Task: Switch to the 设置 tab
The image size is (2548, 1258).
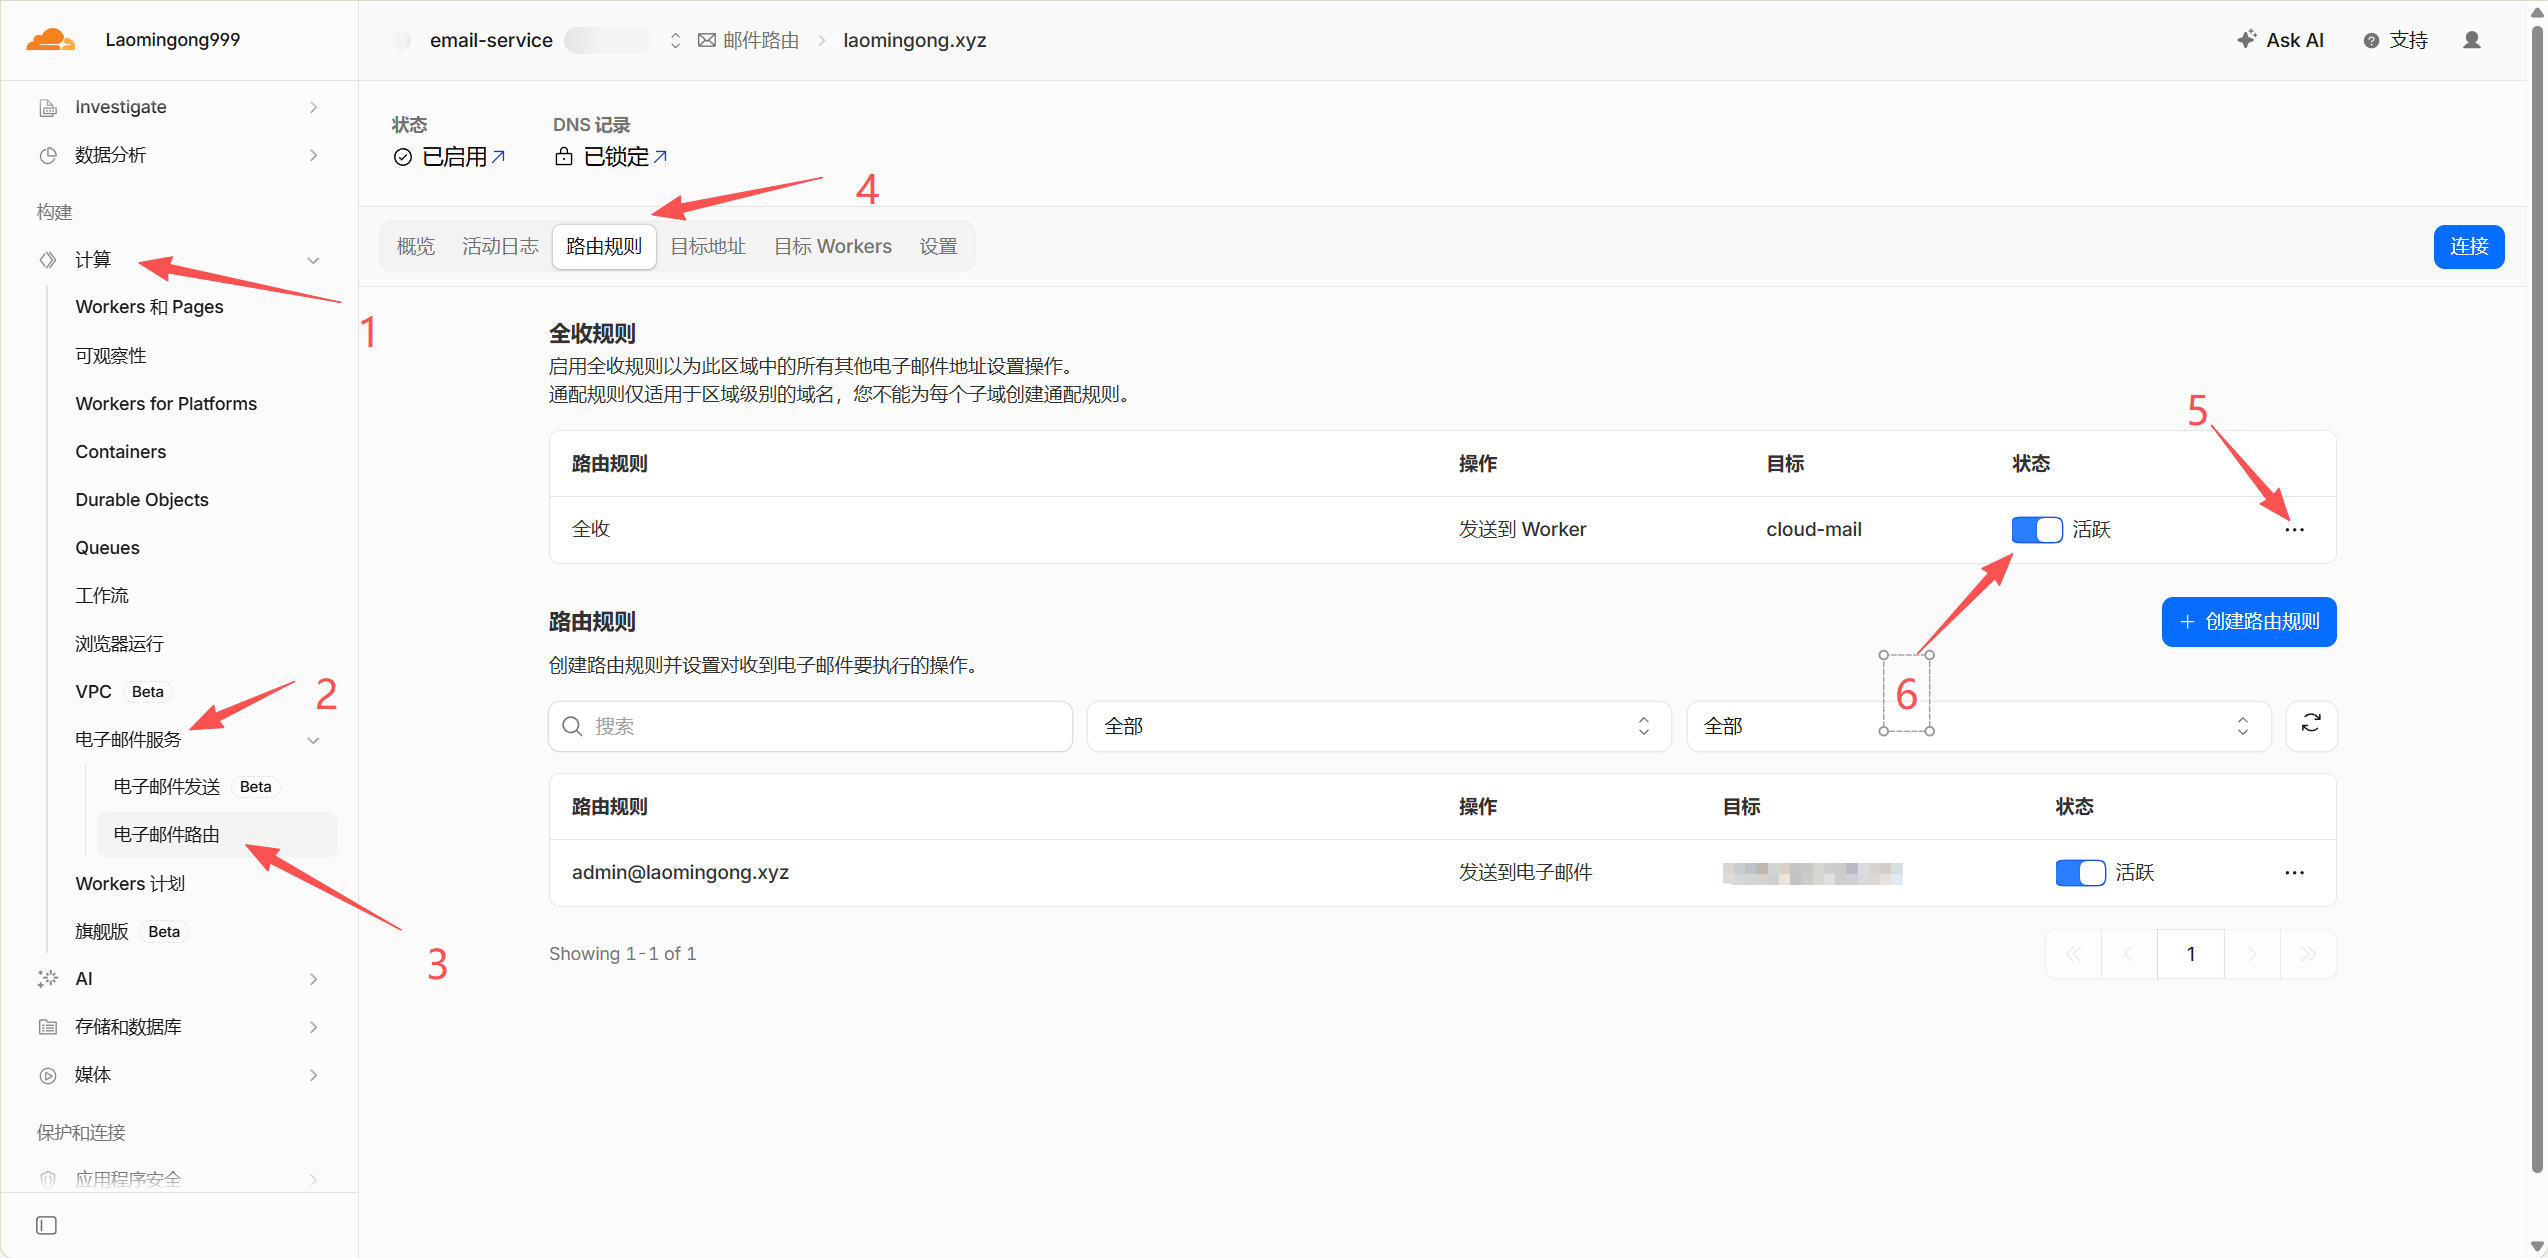Action: click(x=939, y=246)
